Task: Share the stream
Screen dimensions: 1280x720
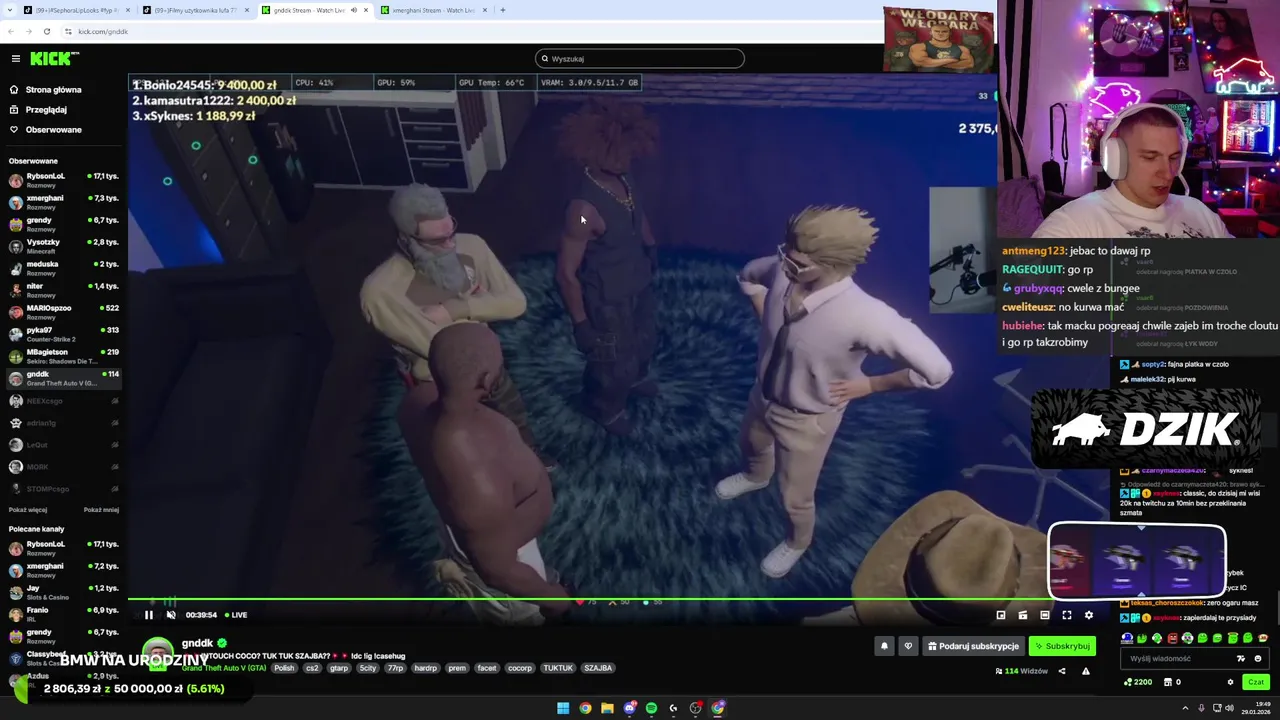Action: coord(1062,671)
